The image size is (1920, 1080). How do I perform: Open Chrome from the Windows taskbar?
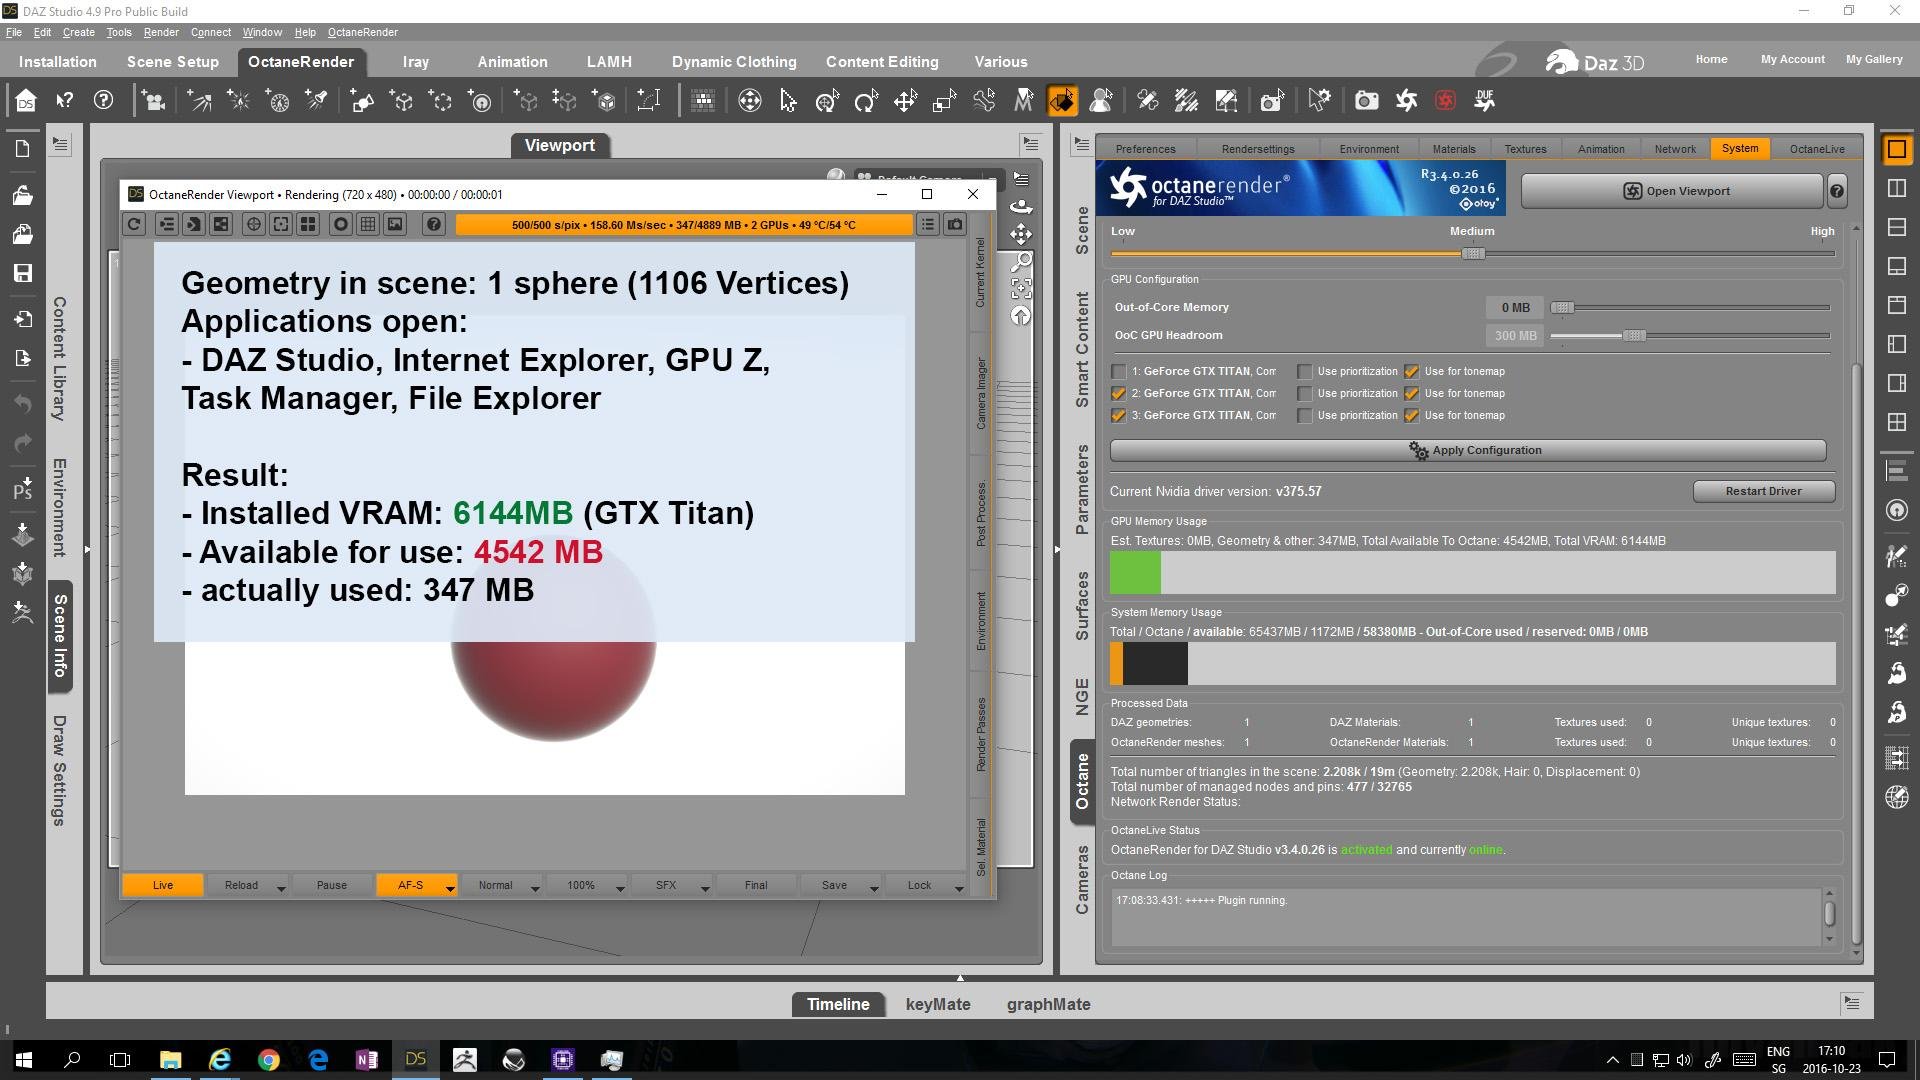coord(268,1060)
